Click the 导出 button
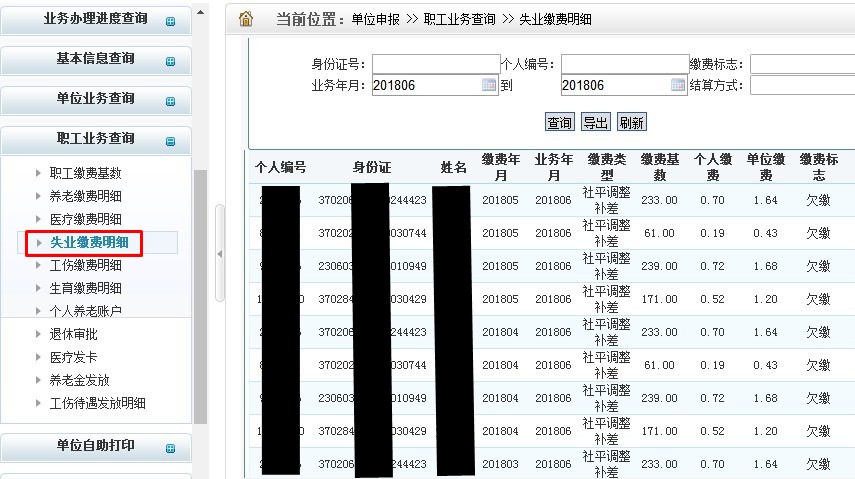The image size is (855, 479). click(595, 122)
